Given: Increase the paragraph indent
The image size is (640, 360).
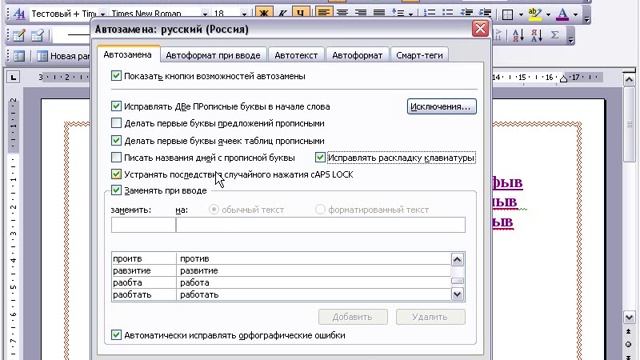Looking at the screenshot, I should [x=484, y=13].
